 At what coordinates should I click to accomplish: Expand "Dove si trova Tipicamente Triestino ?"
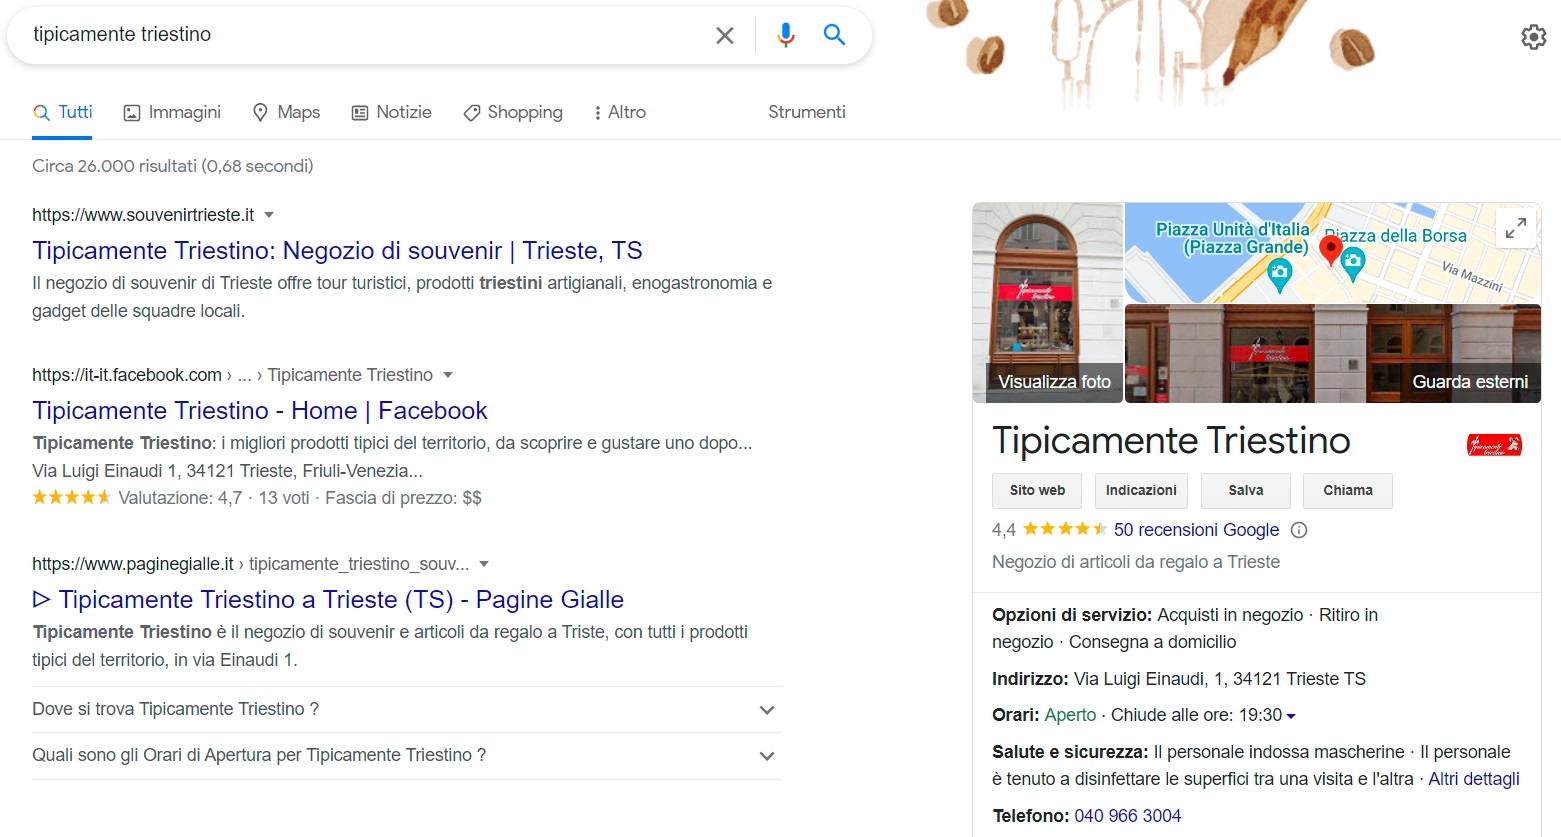tap(407, 709)
